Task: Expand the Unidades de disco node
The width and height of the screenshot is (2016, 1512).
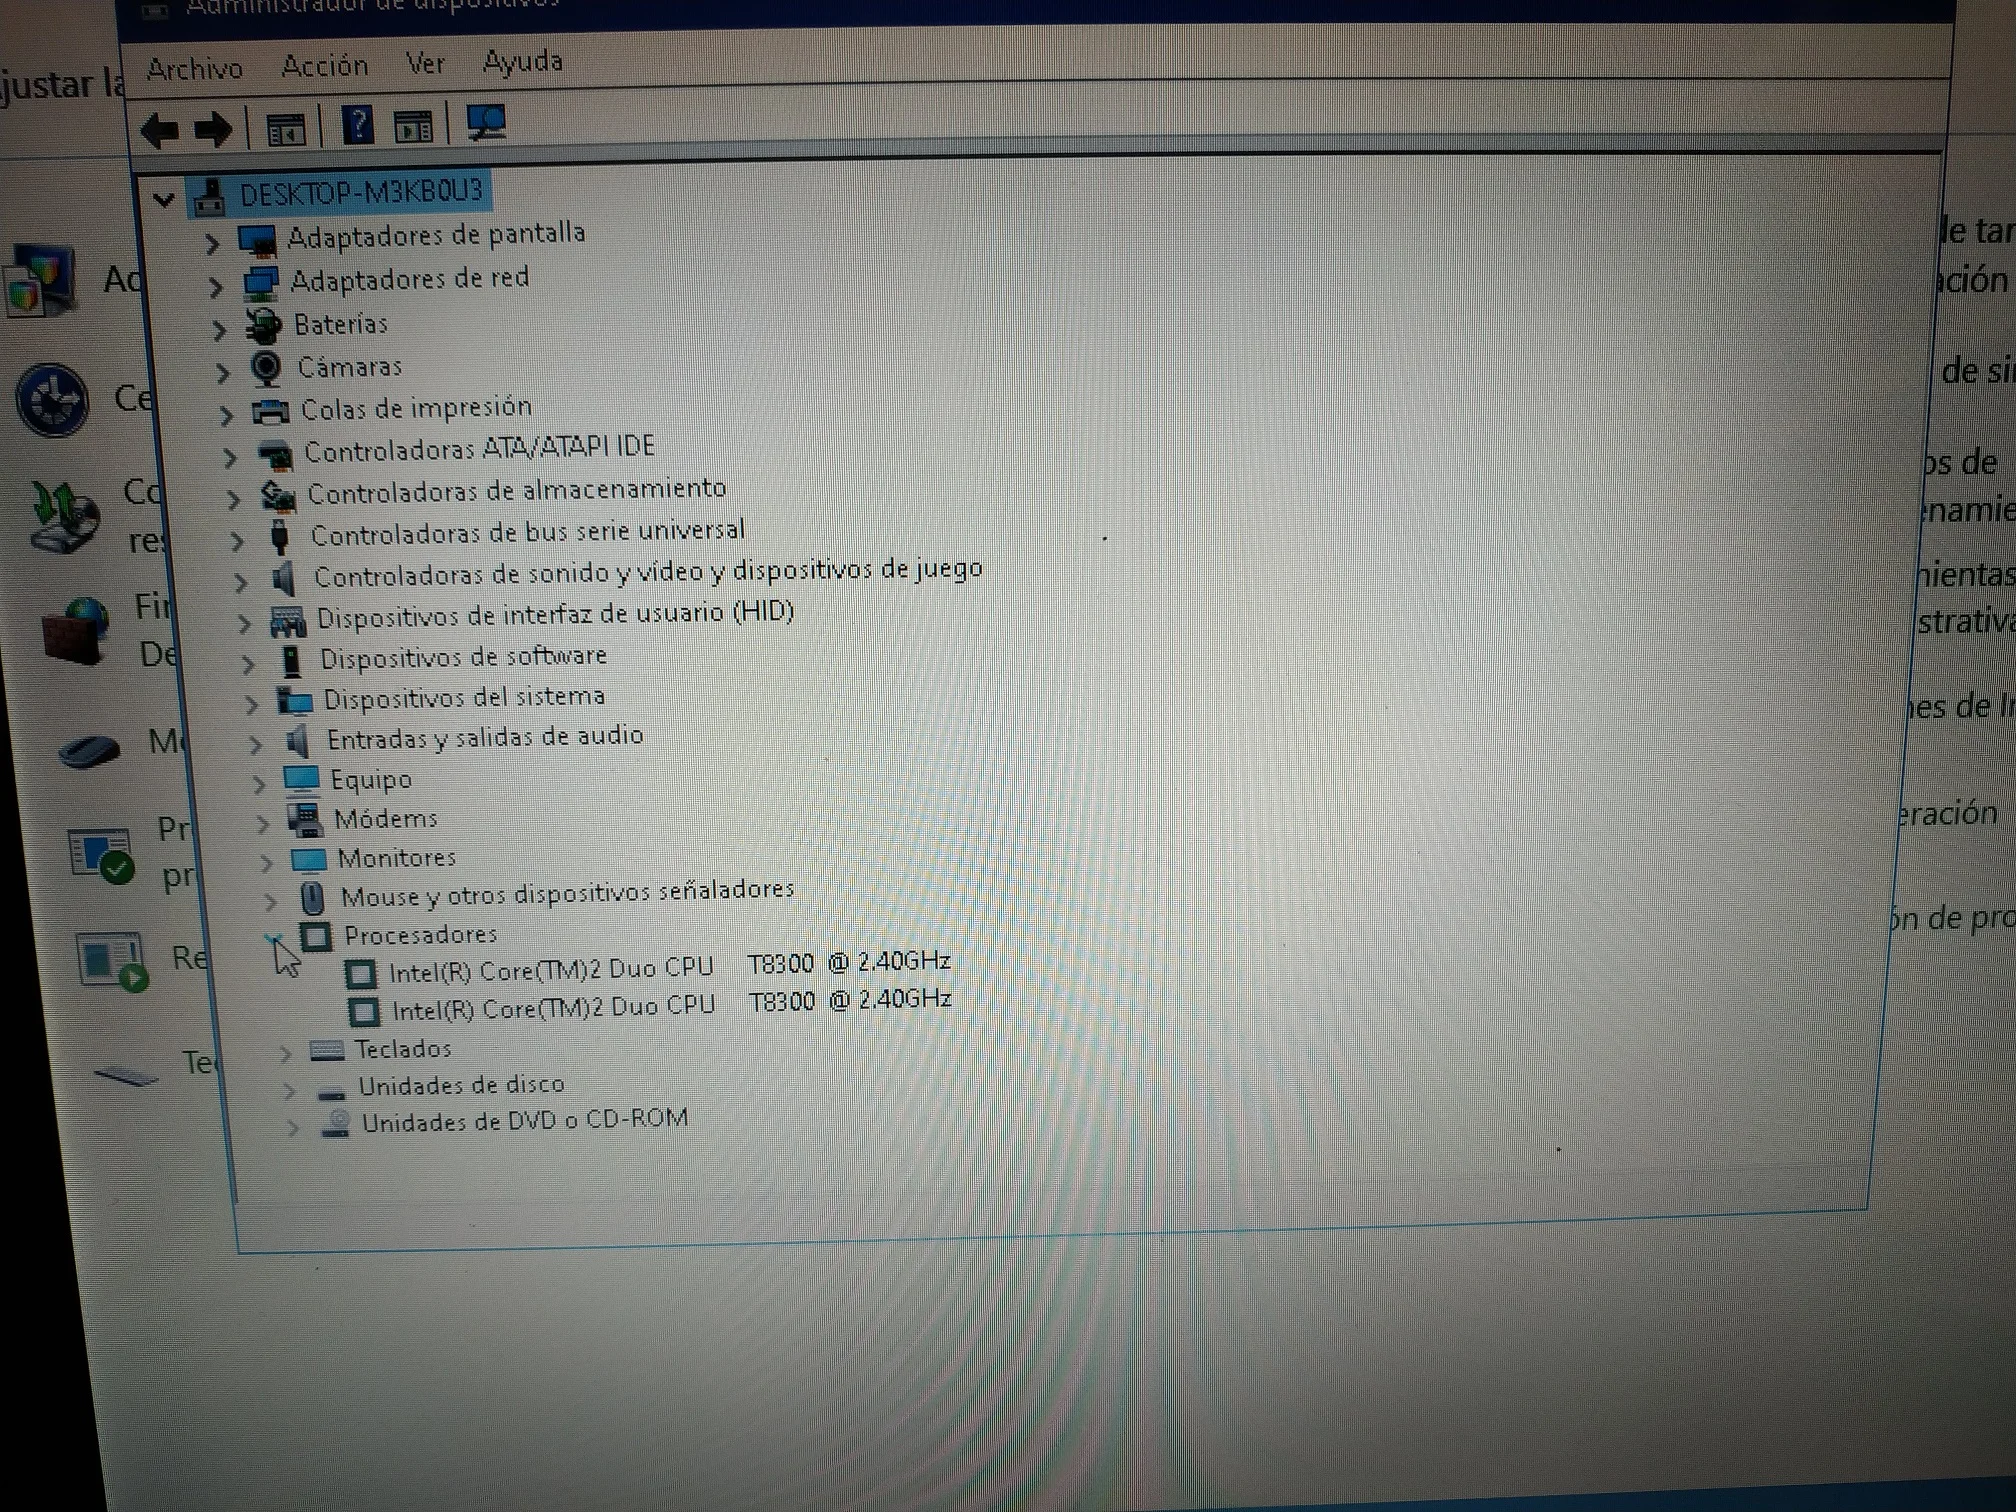Action: pyautogui.click(x=289, y=1090)
